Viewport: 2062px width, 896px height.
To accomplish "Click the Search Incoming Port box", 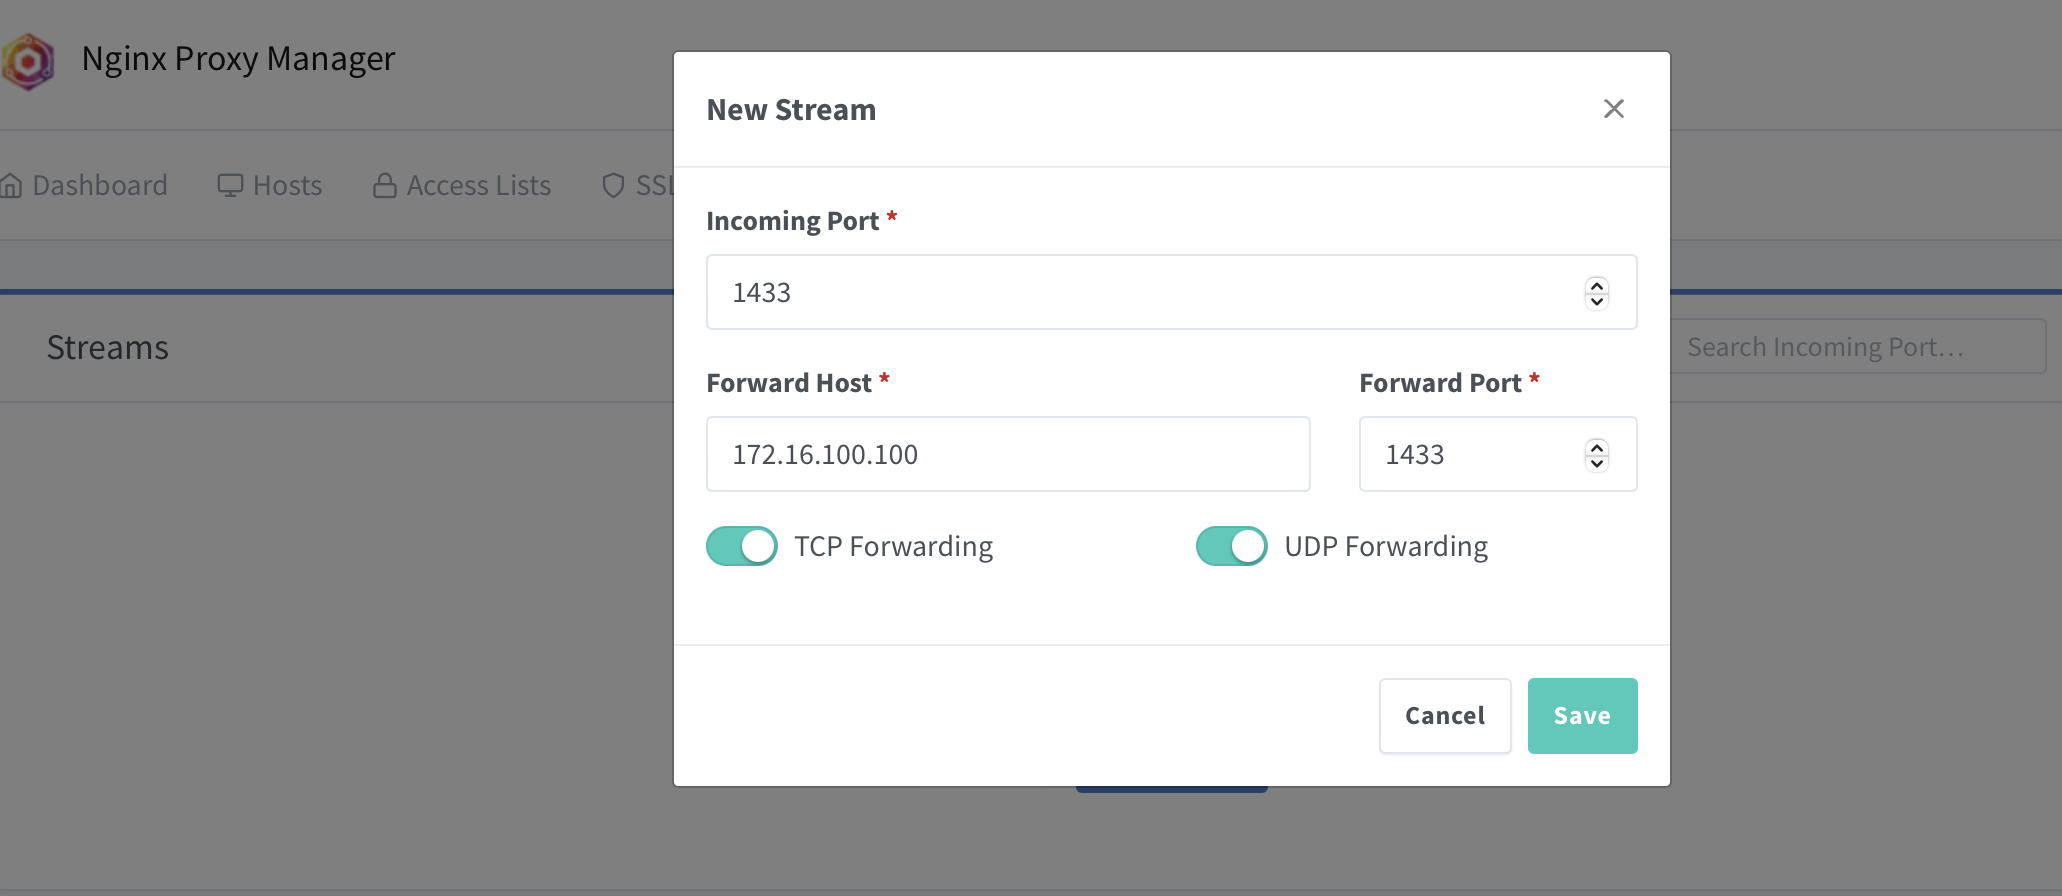I will pyautogui.click(x=1858, y=347).
